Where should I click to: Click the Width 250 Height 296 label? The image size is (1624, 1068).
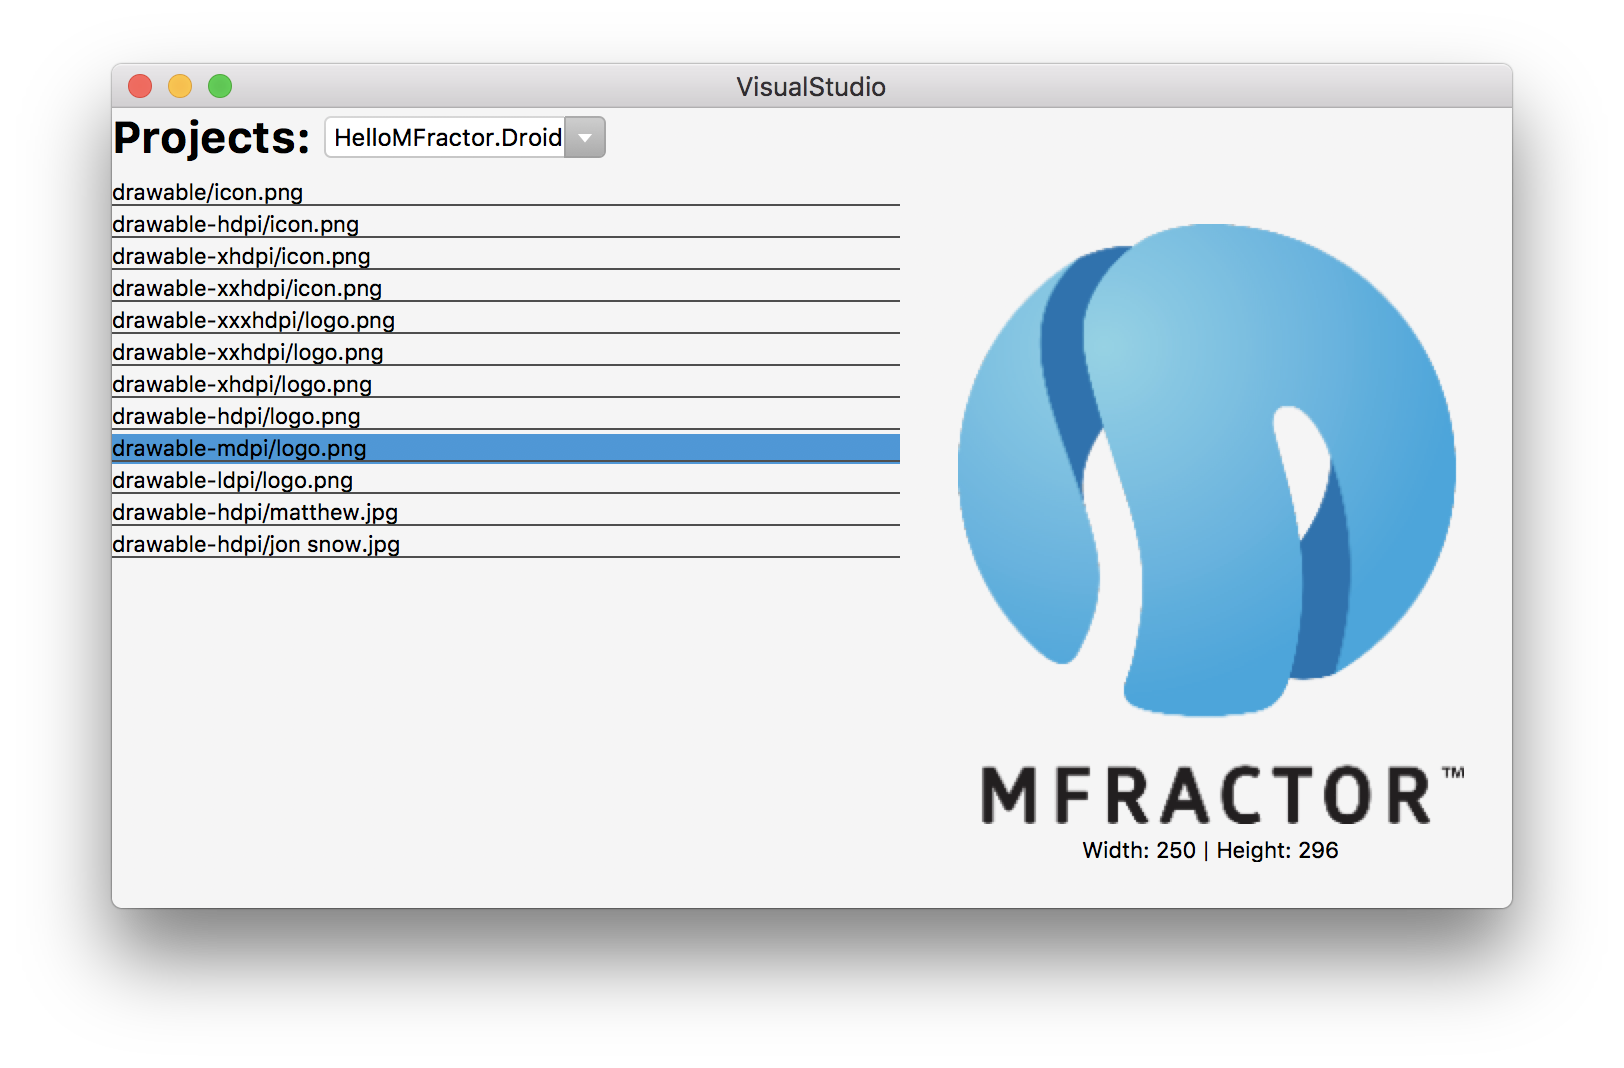pos(1210,850)
